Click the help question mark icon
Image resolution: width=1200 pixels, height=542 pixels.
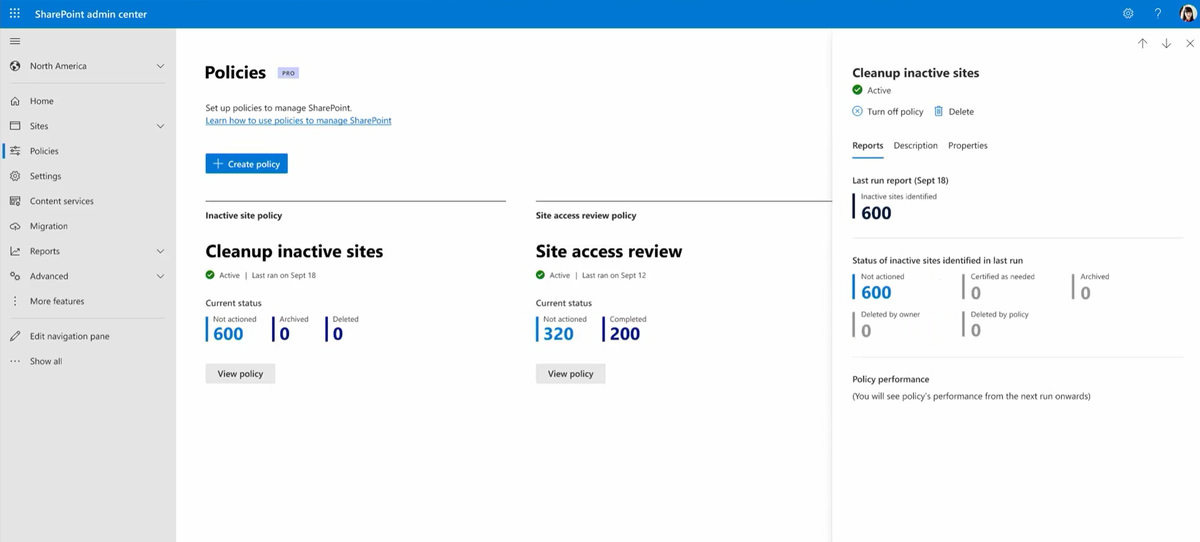(1158, 14)
